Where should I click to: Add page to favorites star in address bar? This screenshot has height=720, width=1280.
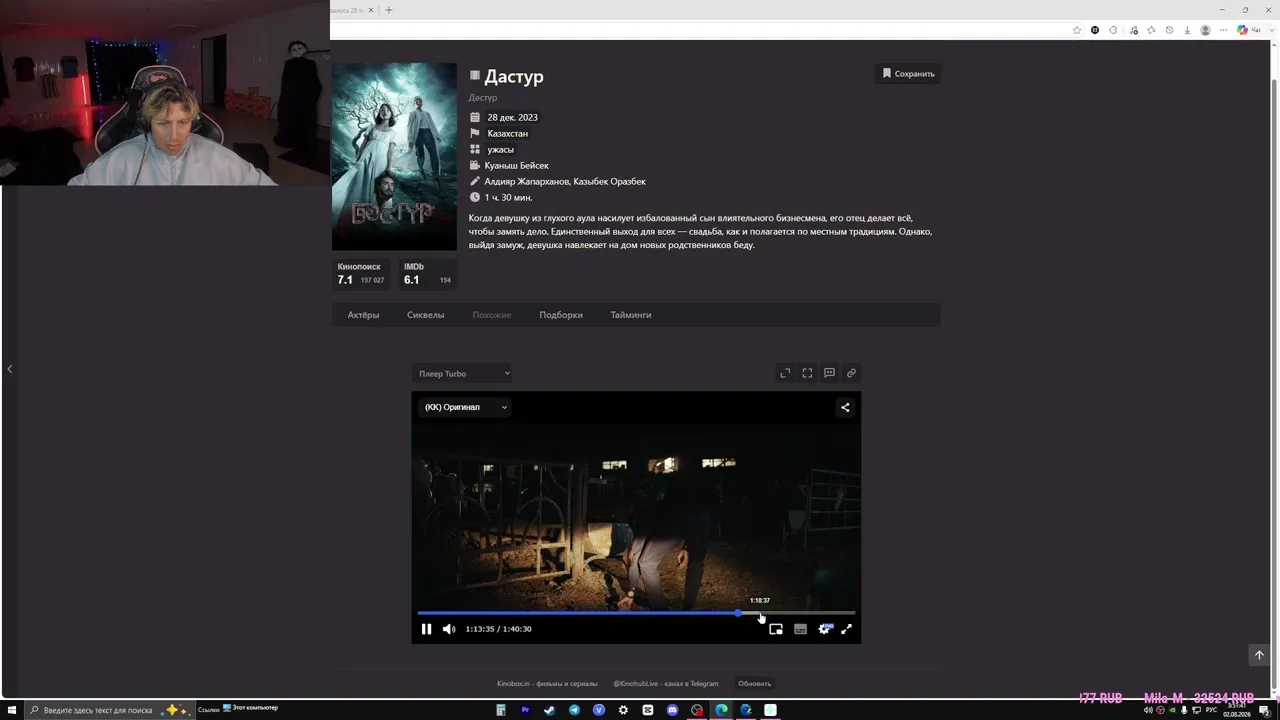[1077, 30]
